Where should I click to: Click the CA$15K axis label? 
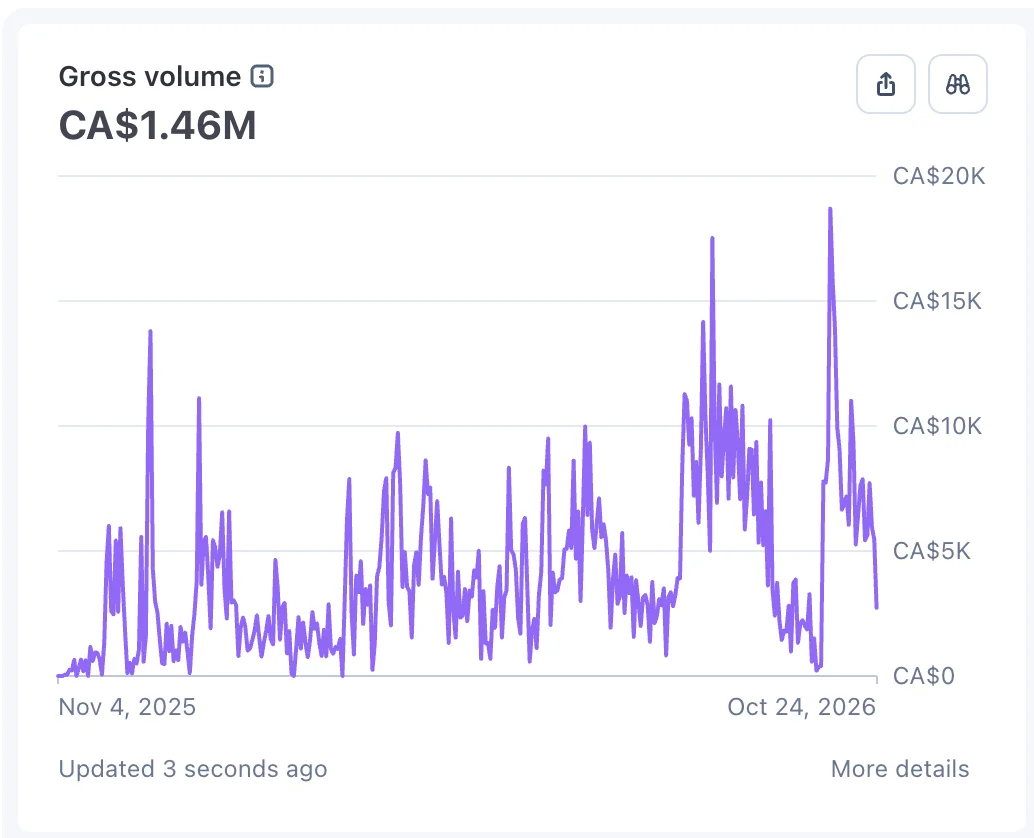point(937,301)
